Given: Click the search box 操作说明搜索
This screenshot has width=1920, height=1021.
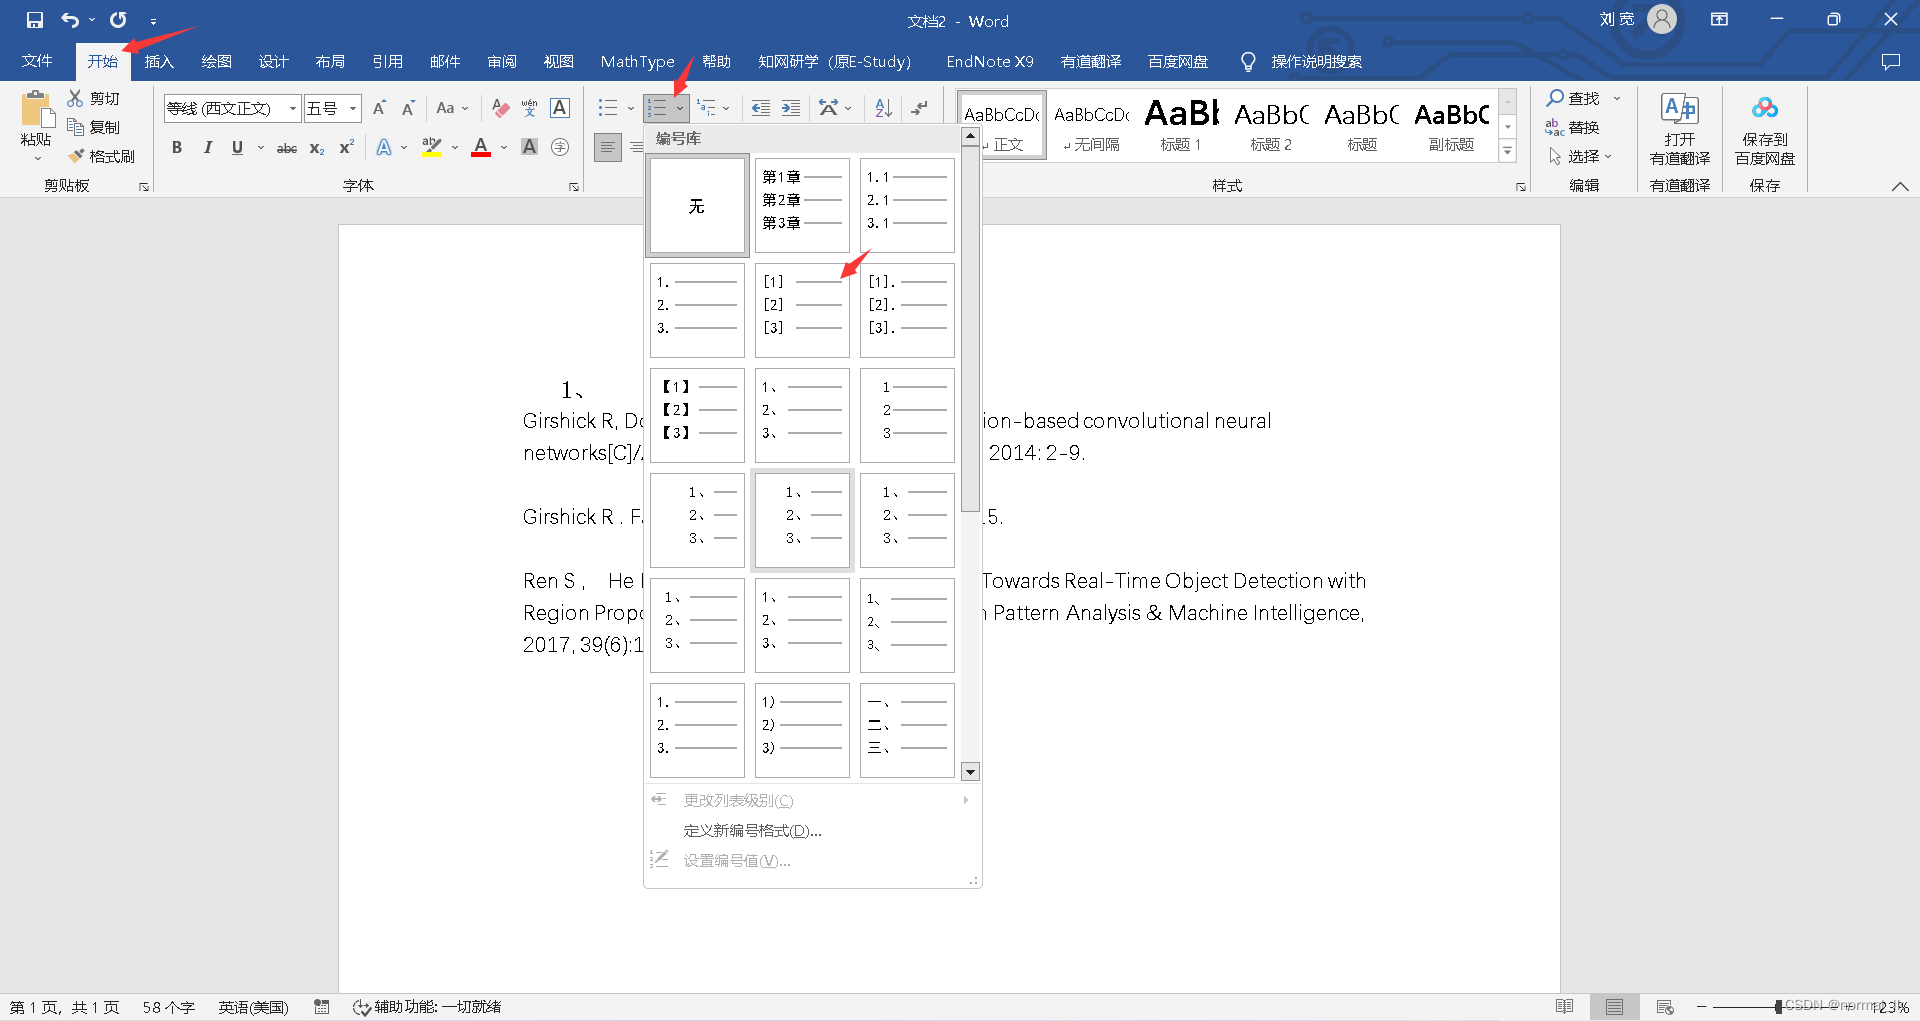Looking at the screenshot, I should pyautogui.click(x=1316, y=62).
